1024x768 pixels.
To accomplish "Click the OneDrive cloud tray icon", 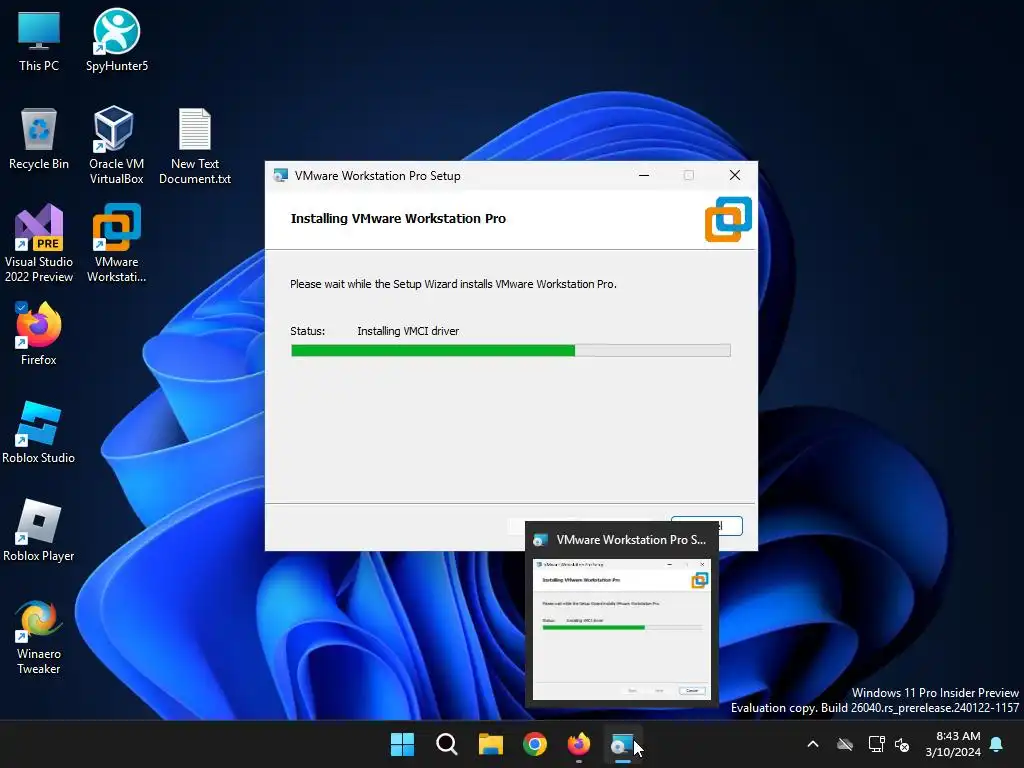I will click(x=845, y=744).
